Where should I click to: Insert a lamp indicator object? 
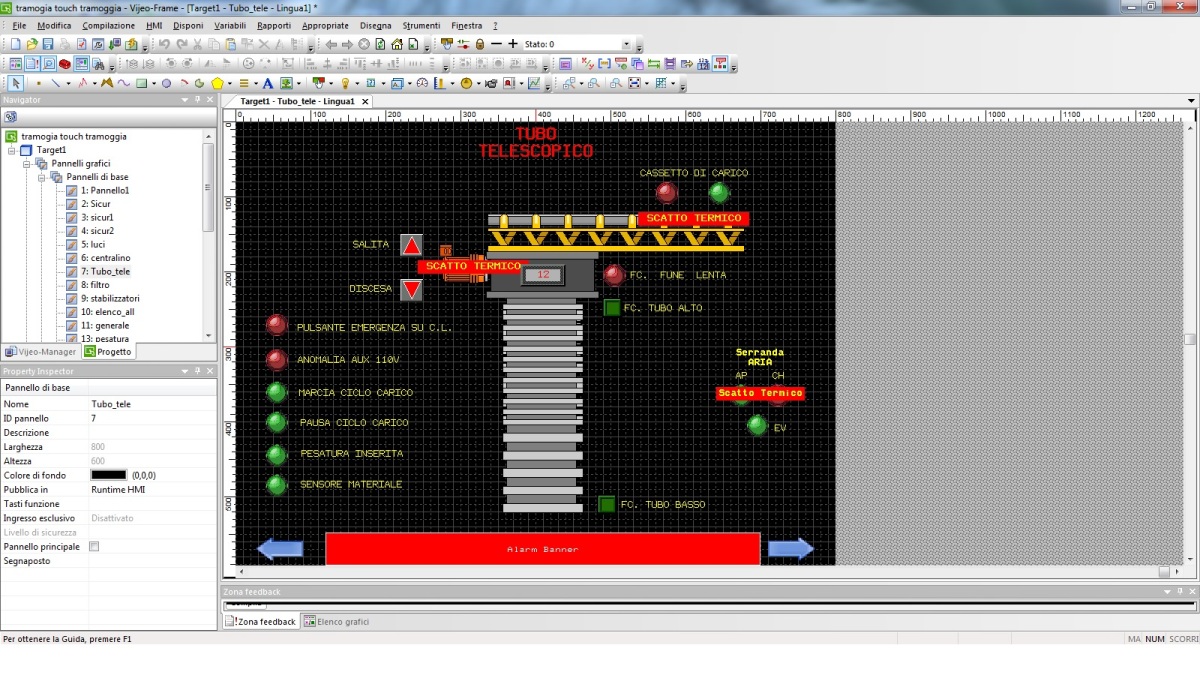[345, 83]
